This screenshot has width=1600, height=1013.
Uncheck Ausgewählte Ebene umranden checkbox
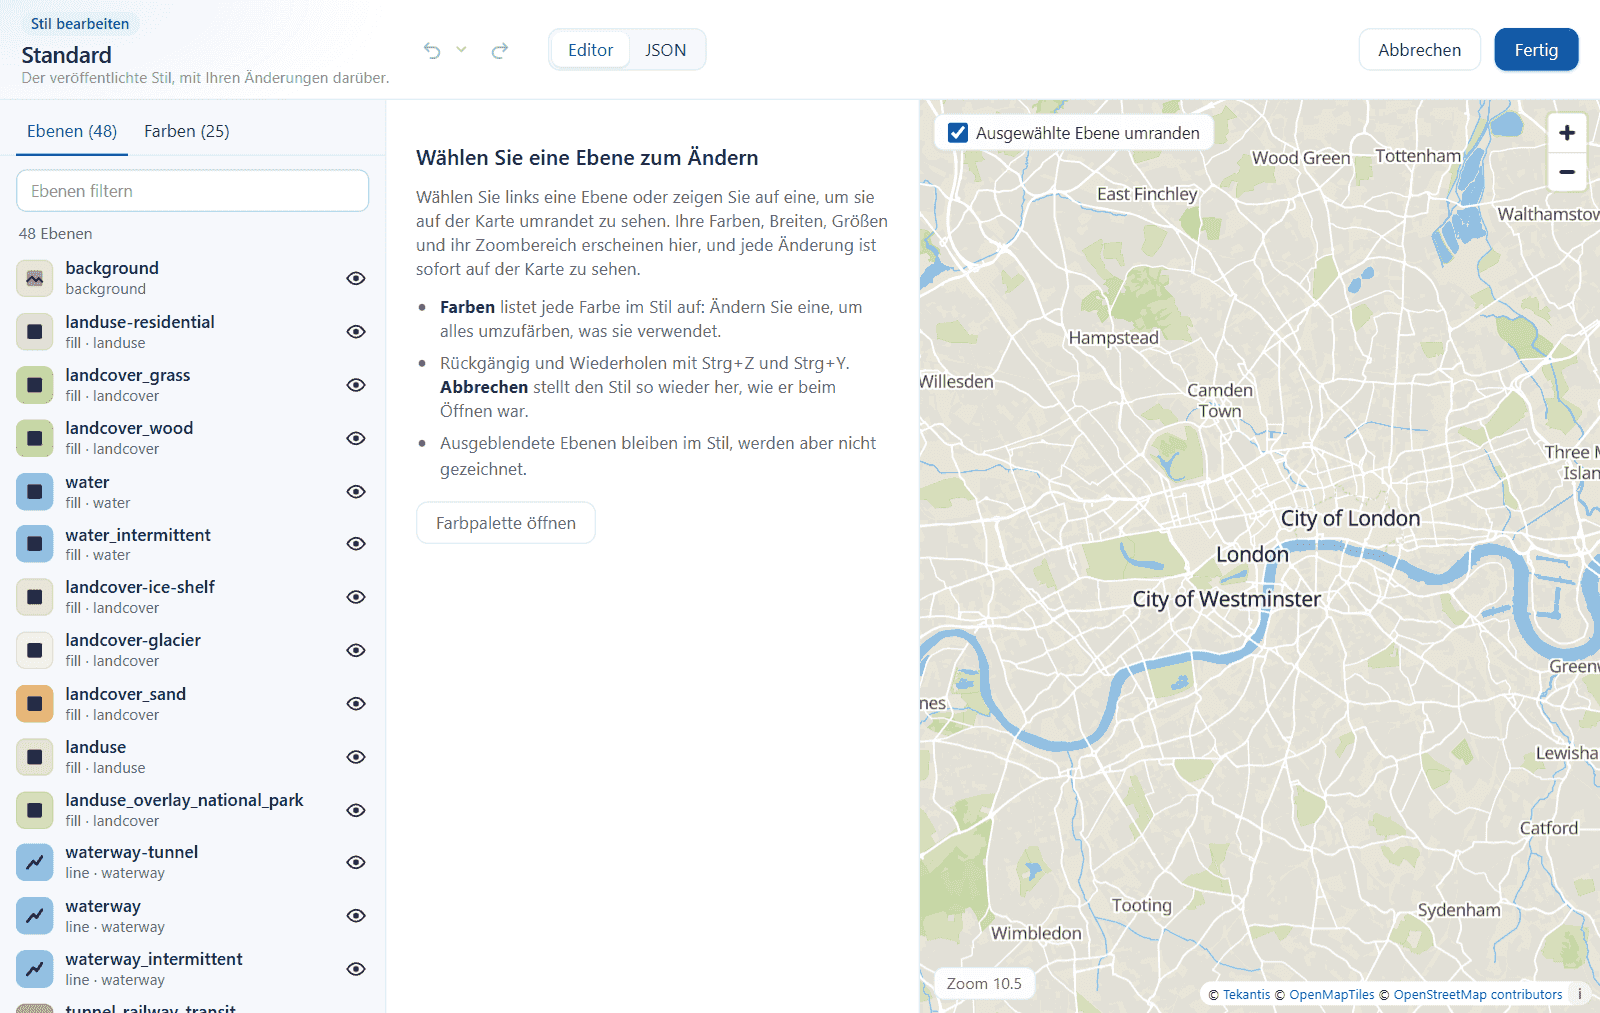click(958, 133)
